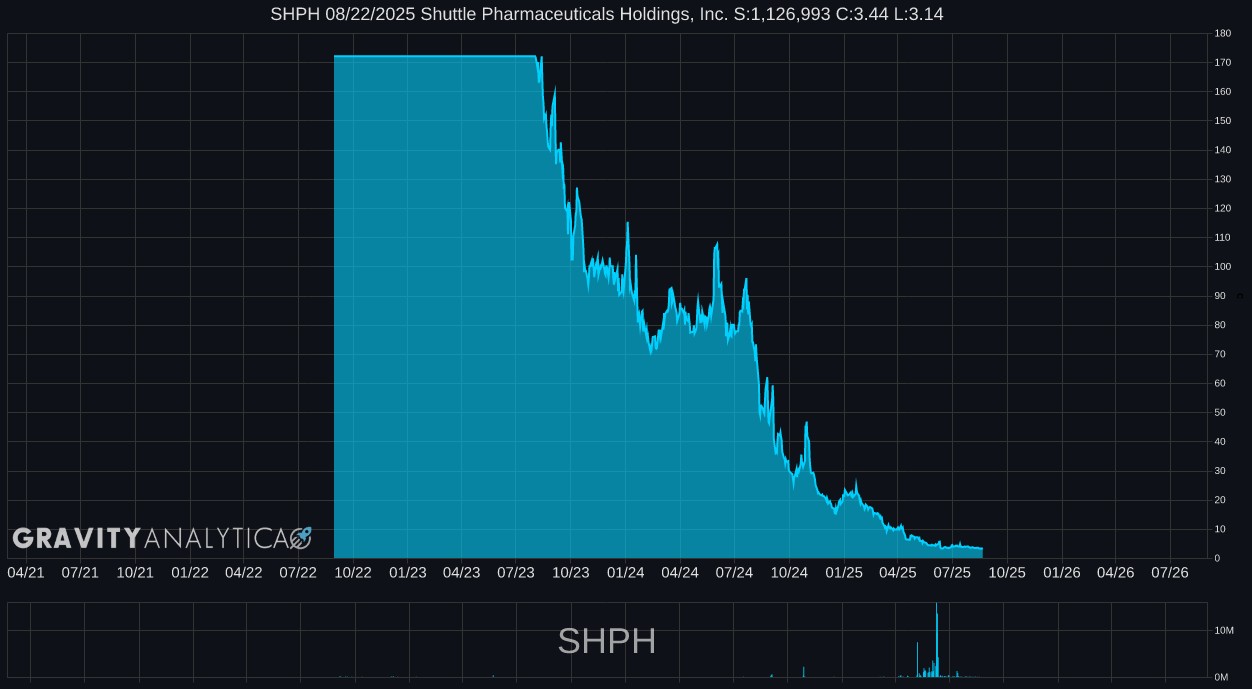Choose the 10/23 x-axis label
Image resolution: width=1252 pixels, height=689 pixels.
(571, 572)
